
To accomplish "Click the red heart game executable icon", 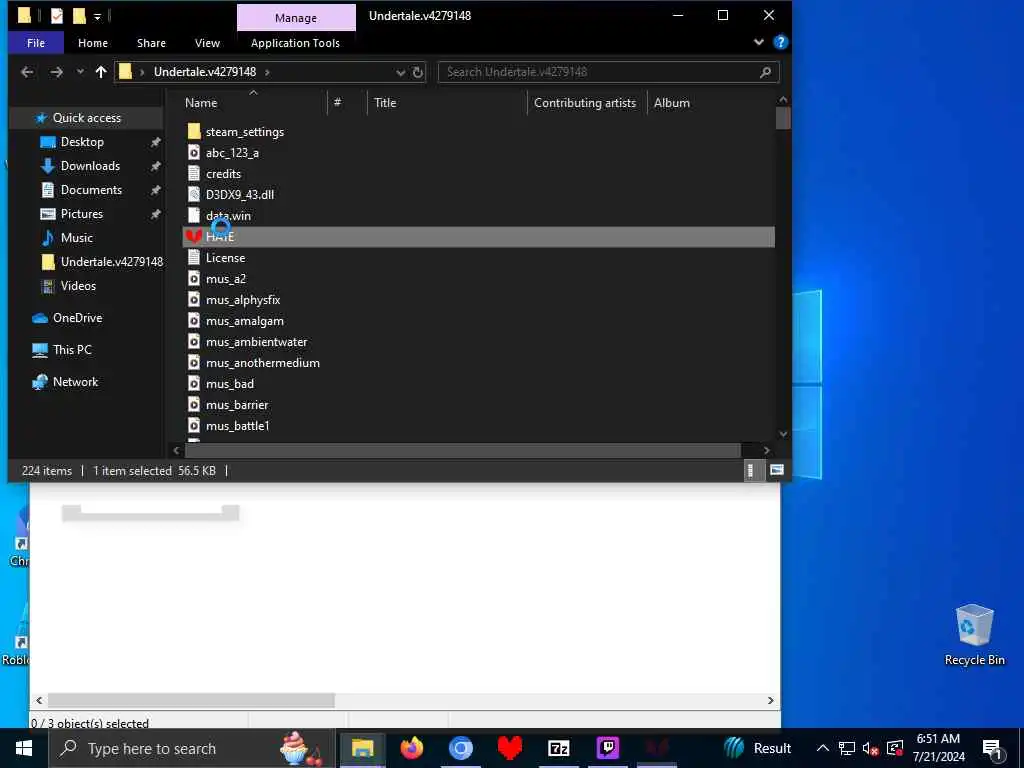I will (193, 236).
